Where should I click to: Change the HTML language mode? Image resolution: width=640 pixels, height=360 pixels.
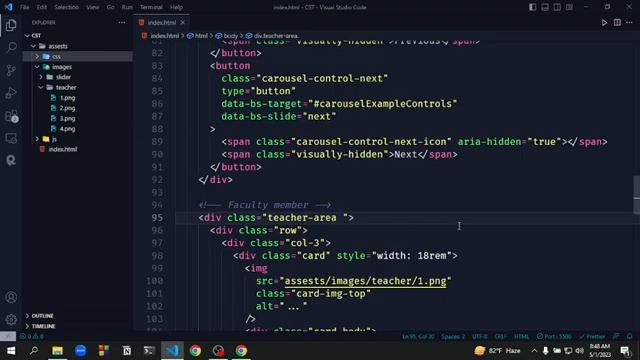[521, 336]
